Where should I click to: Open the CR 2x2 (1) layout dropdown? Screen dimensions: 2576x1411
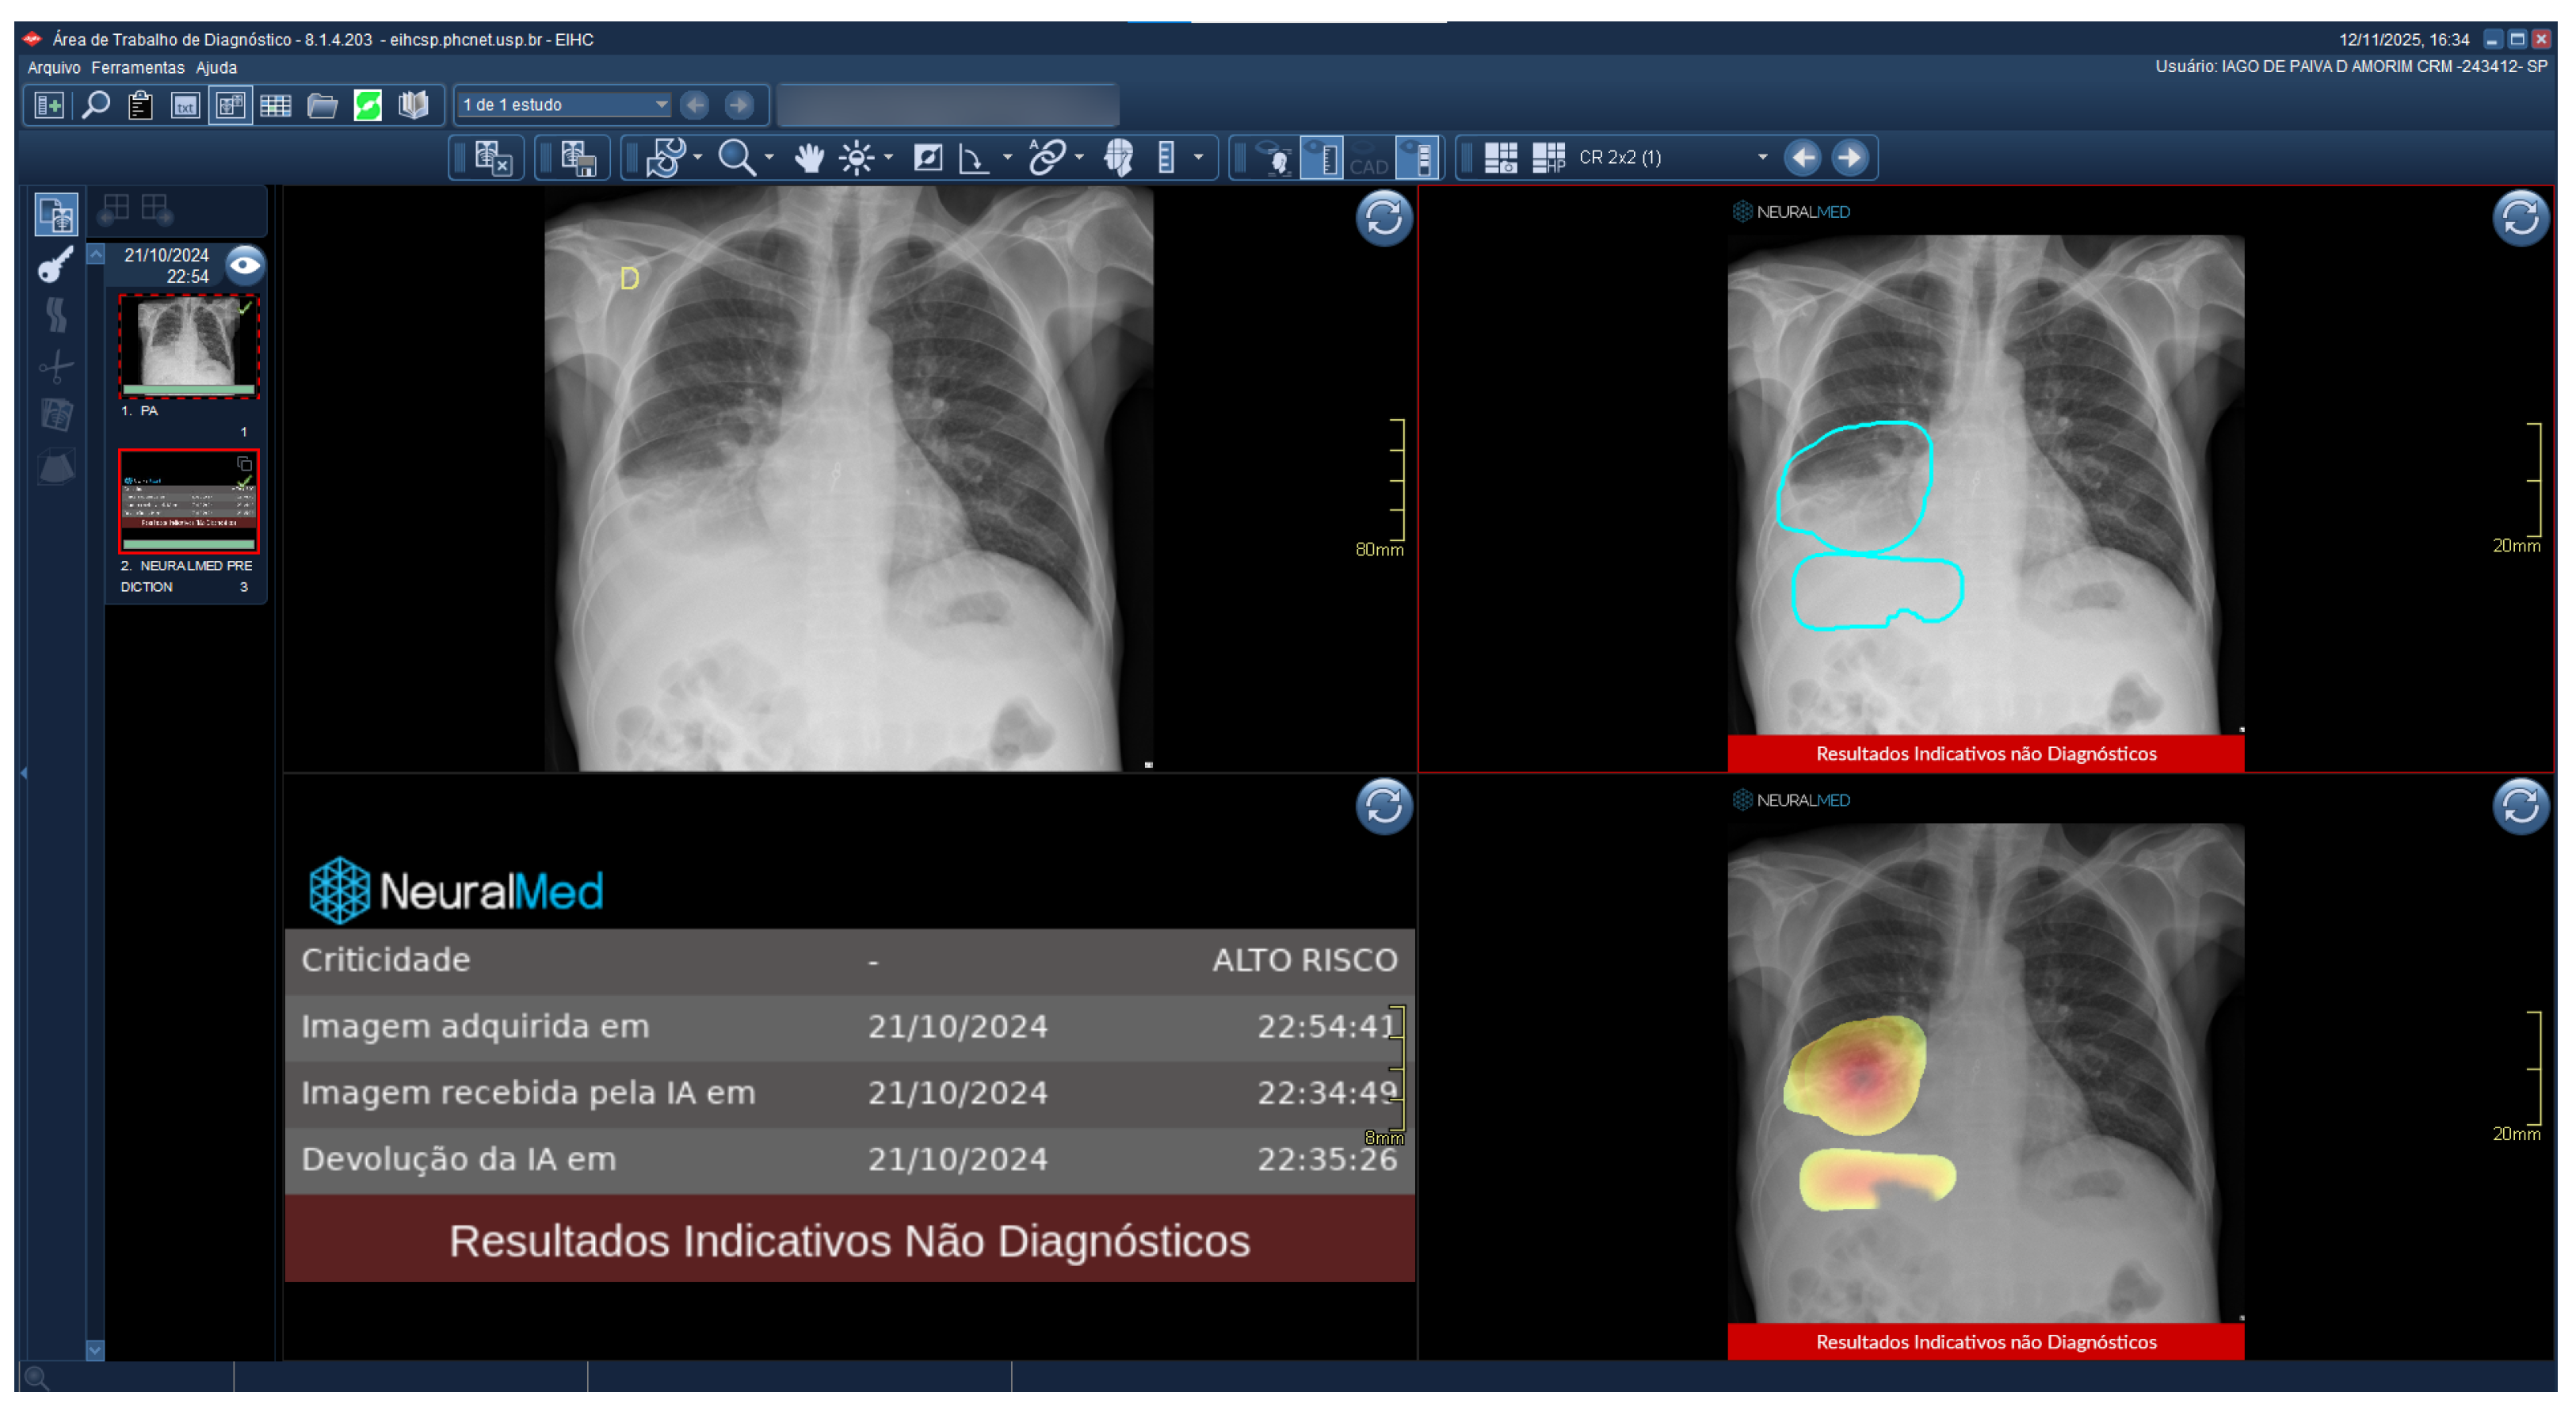(1762, 158)
